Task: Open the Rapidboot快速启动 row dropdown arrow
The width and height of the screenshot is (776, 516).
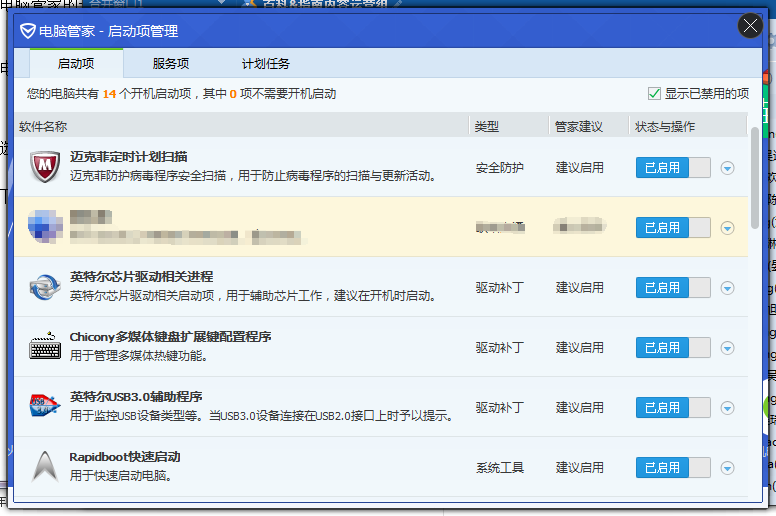Action: pos(727,468)
